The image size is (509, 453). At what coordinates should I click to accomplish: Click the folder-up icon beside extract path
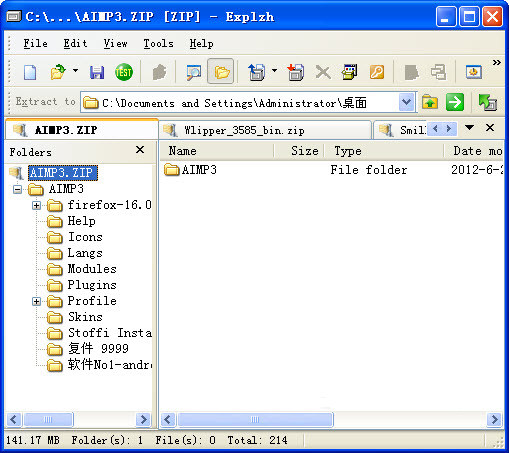click(430, 102)
